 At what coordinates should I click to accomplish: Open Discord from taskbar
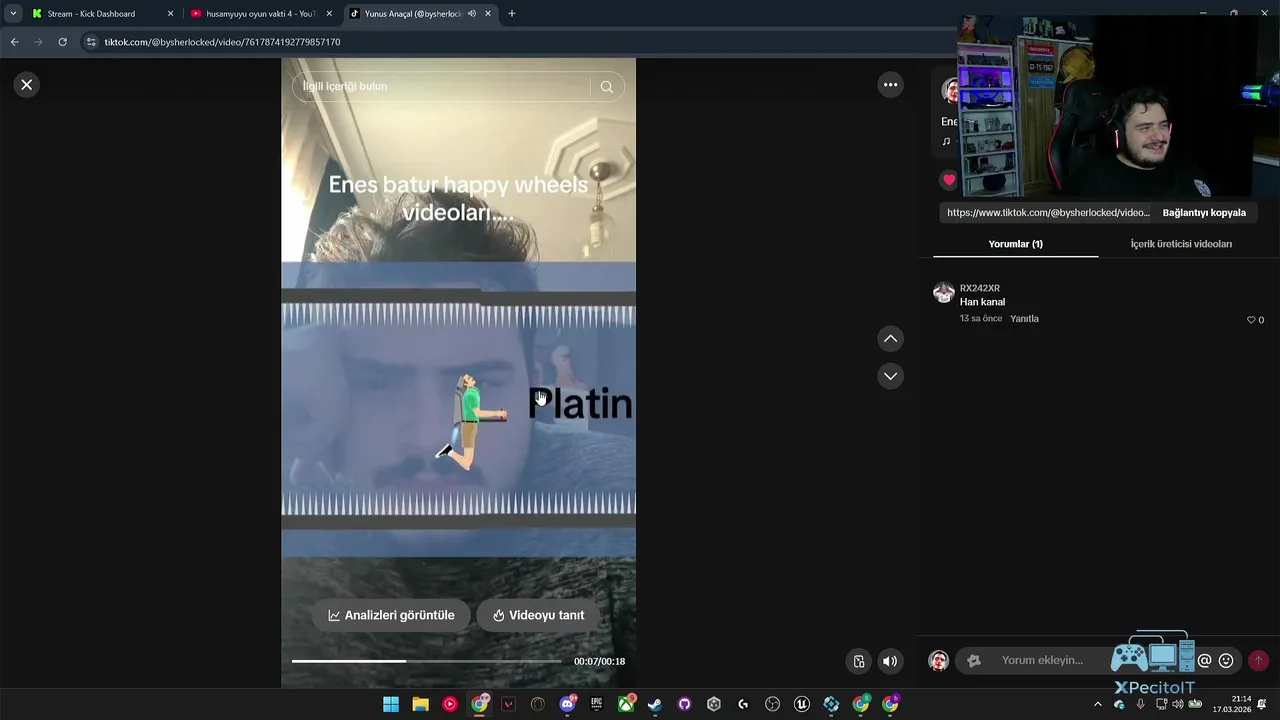point(567,704)
